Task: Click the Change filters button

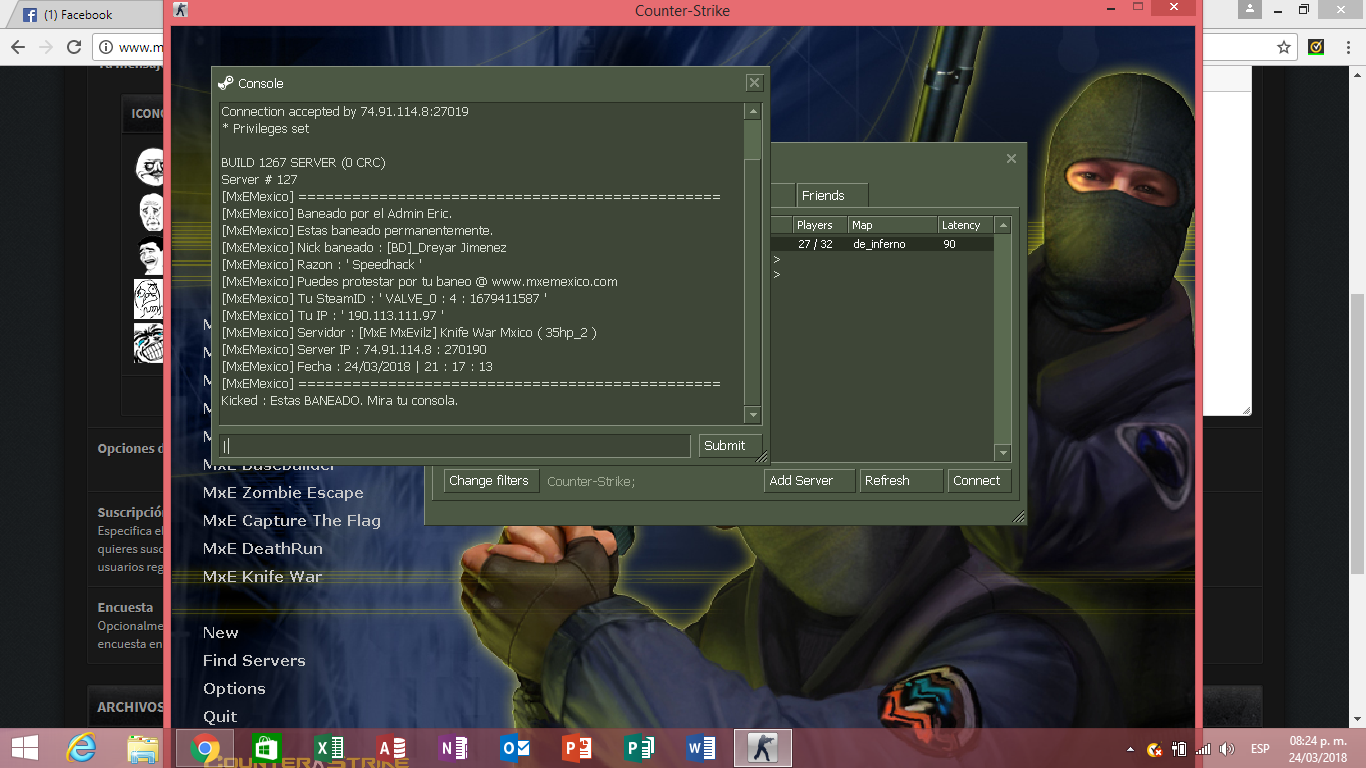Action: [492, 481]
